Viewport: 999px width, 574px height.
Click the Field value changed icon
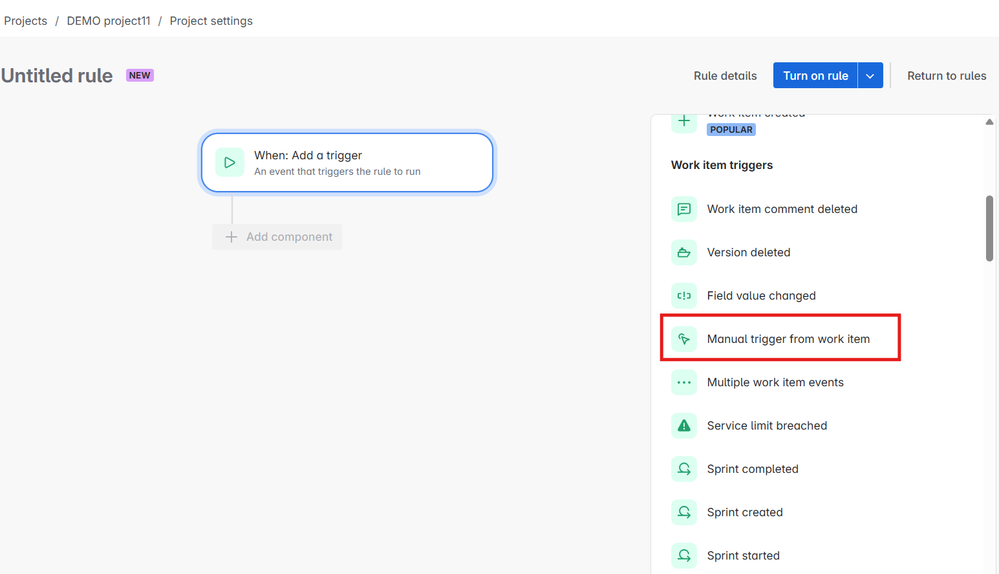click(x=684, y=296)
